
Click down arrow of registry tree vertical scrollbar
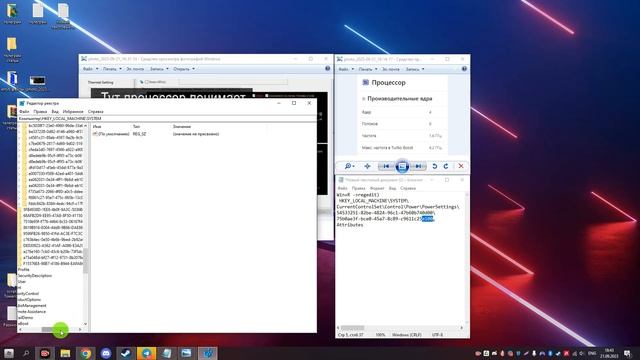coord(85,324)
